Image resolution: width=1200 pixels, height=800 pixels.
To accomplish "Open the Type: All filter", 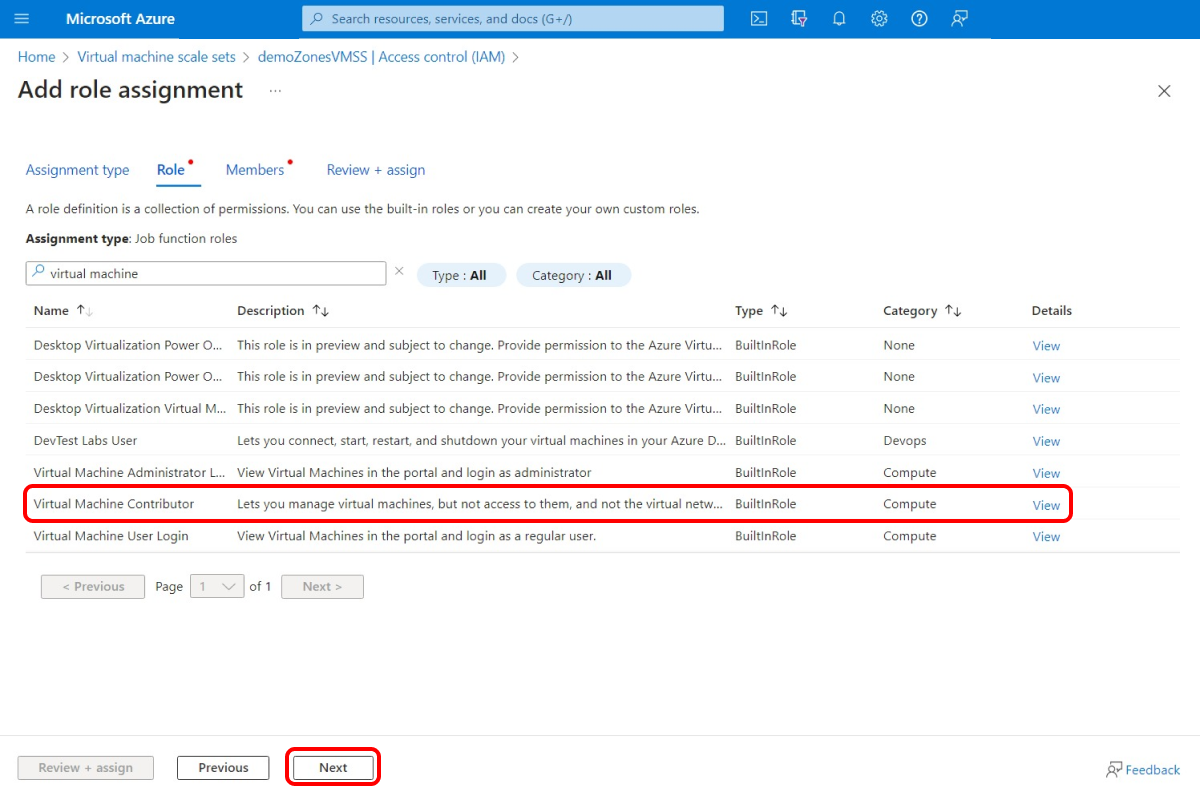I will (461, 275).
